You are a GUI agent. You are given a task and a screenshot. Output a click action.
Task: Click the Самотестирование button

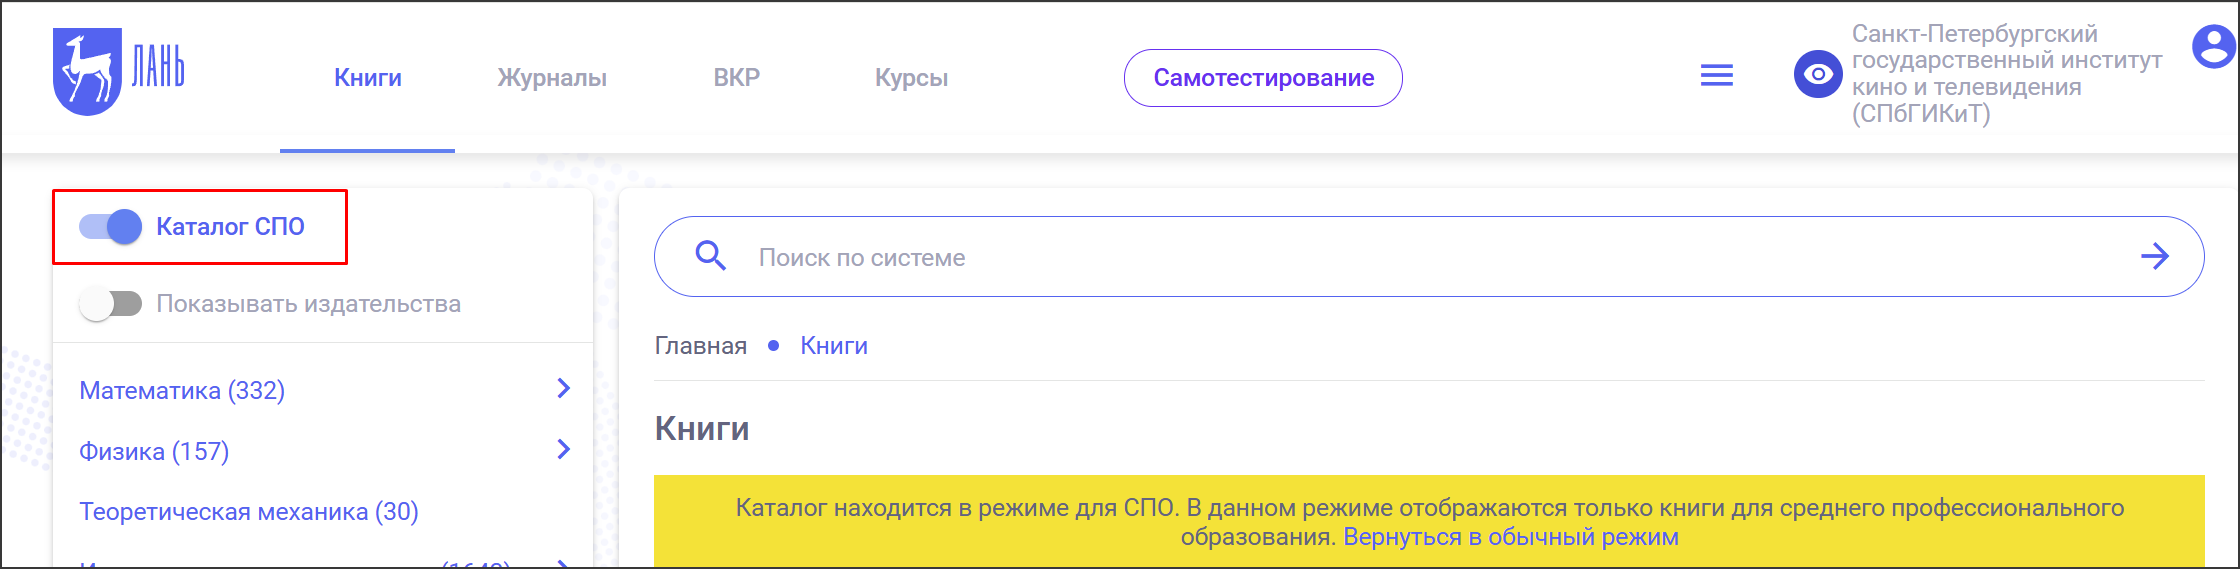pos(1263,78)
